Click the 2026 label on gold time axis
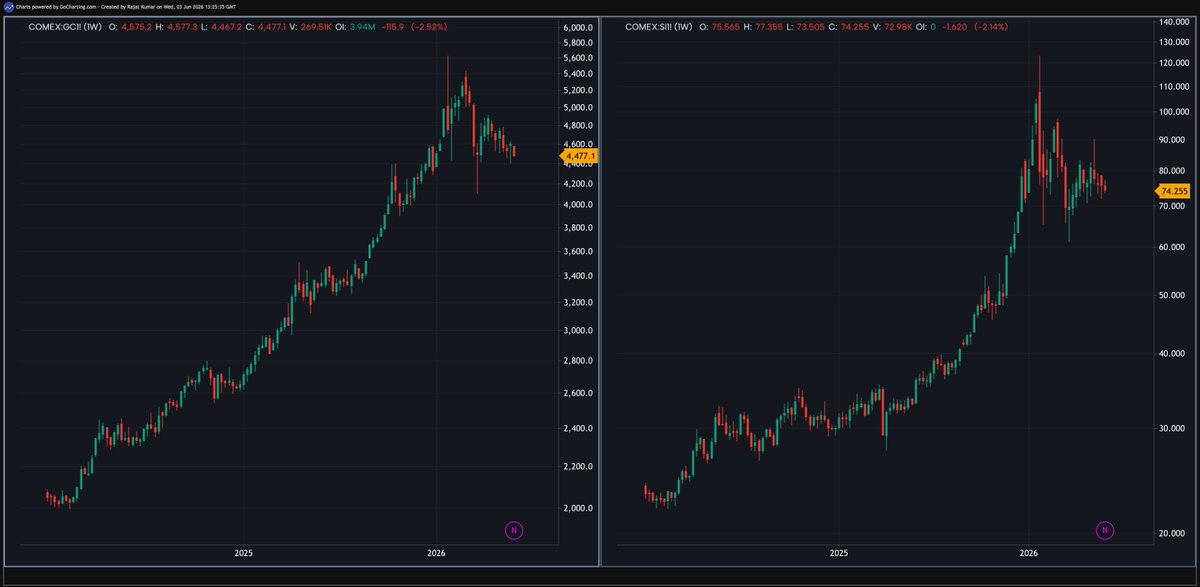The height and width of the screenshot is (587, 1200). (436, 552)
